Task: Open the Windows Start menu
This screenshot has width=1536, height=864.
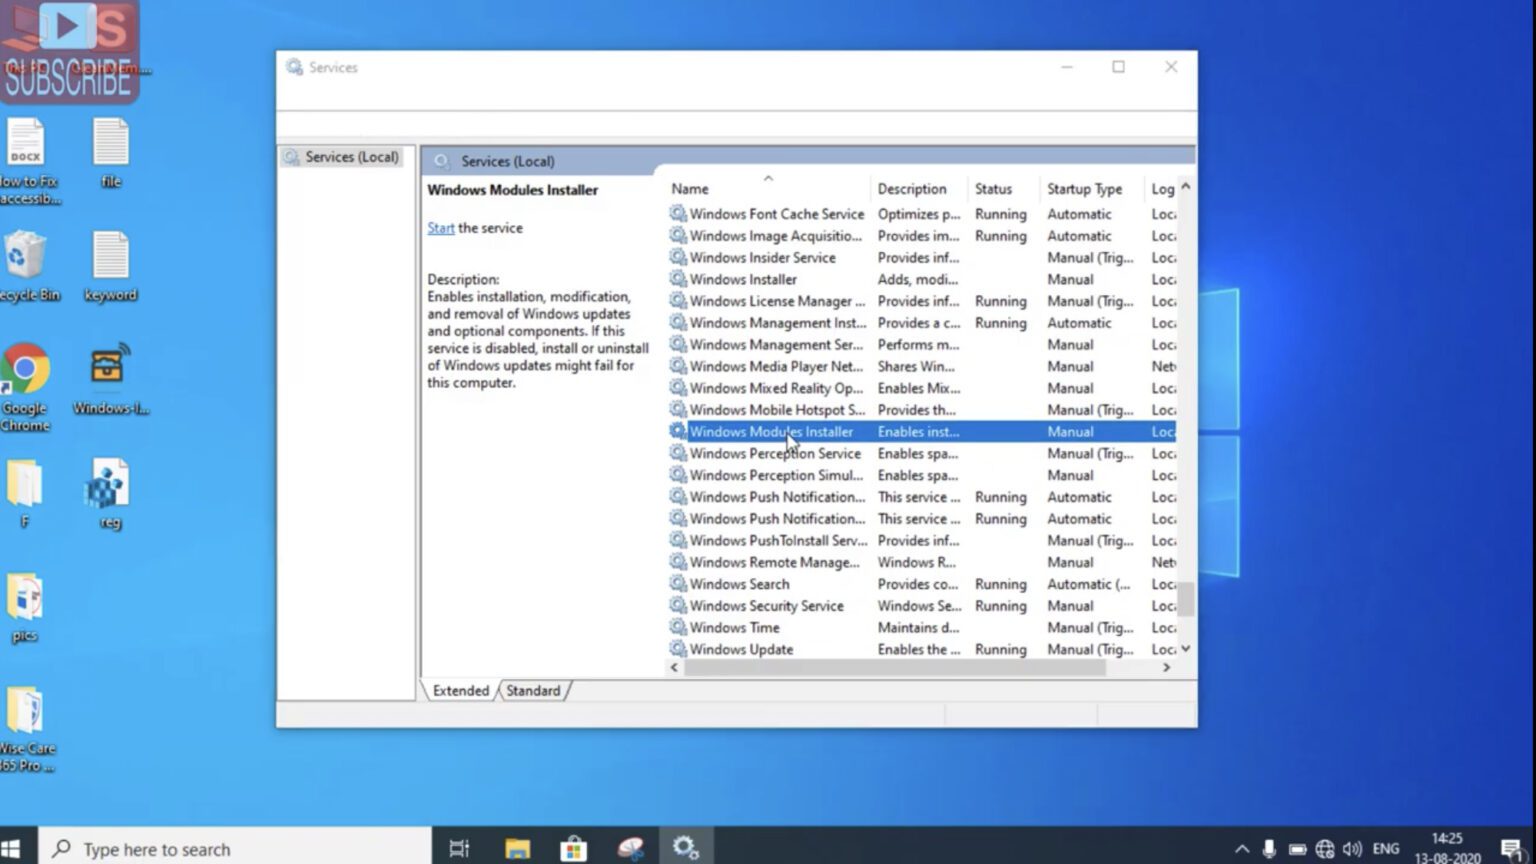Action: [12, 849]
